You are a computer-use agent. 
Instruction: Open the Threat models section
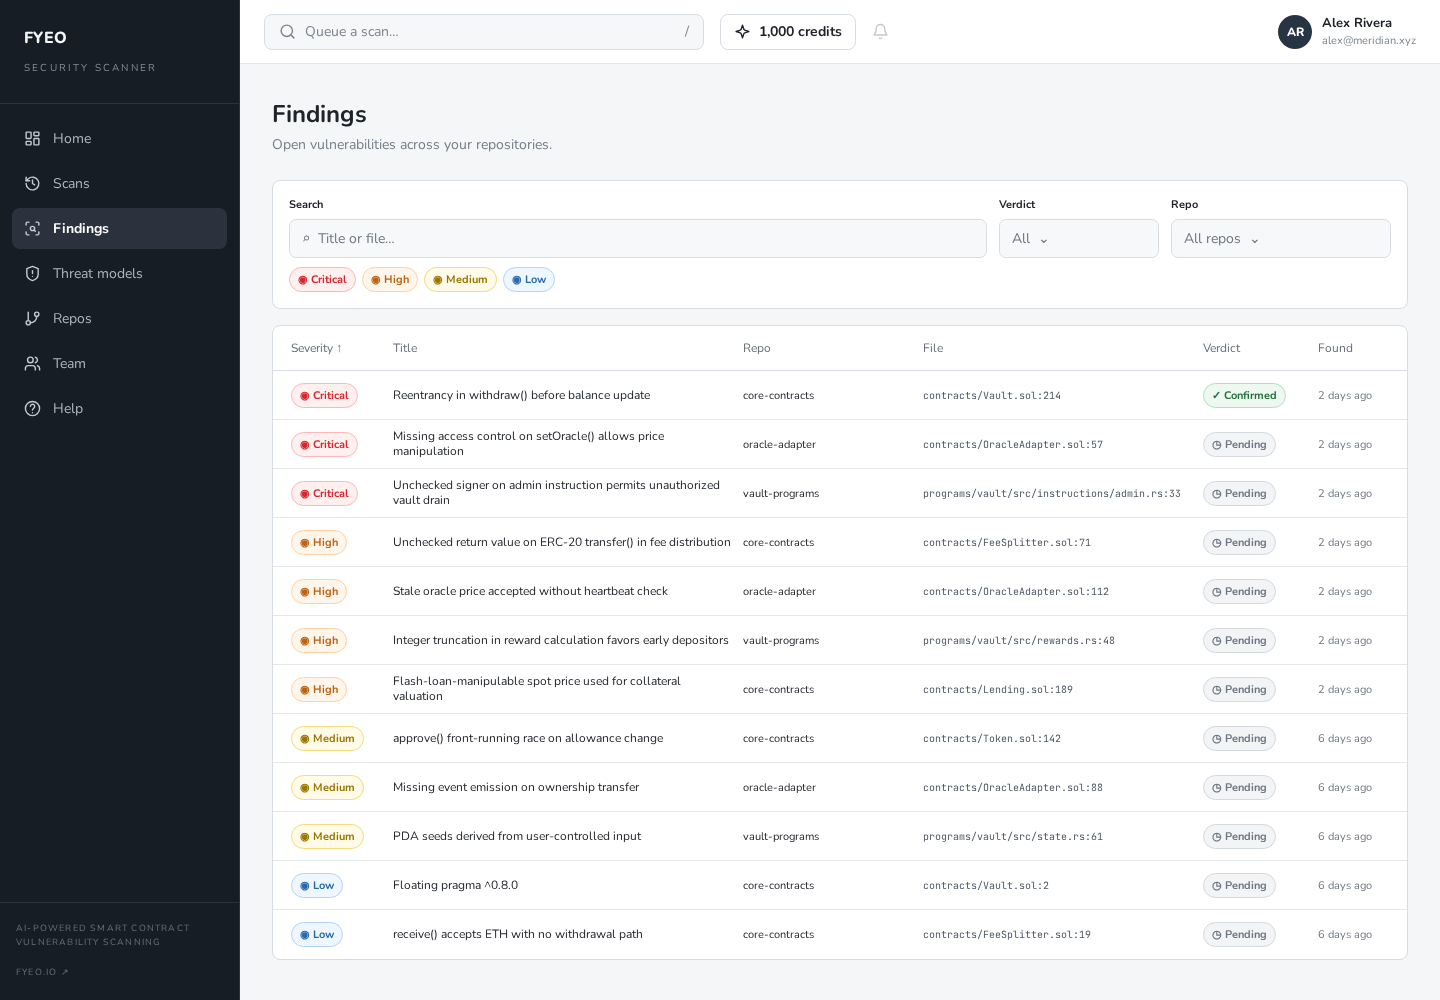coord(119,273)
